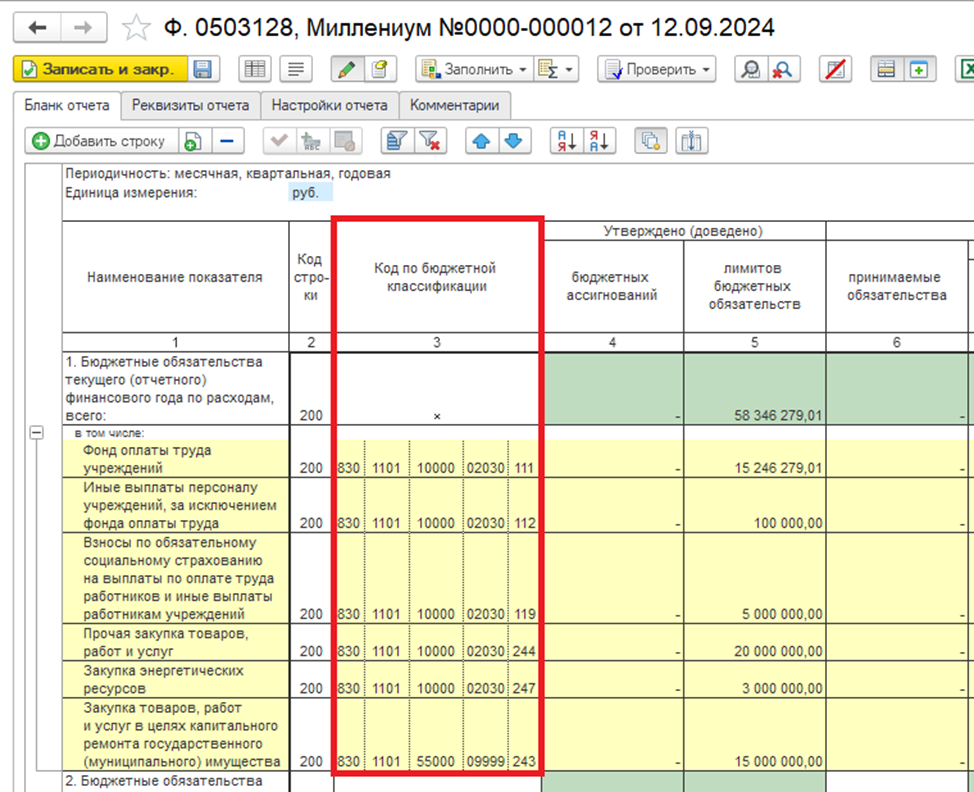Screen dimensions: 974x792
Task: Delete row with the minus icon
Action: click(228, 141)
